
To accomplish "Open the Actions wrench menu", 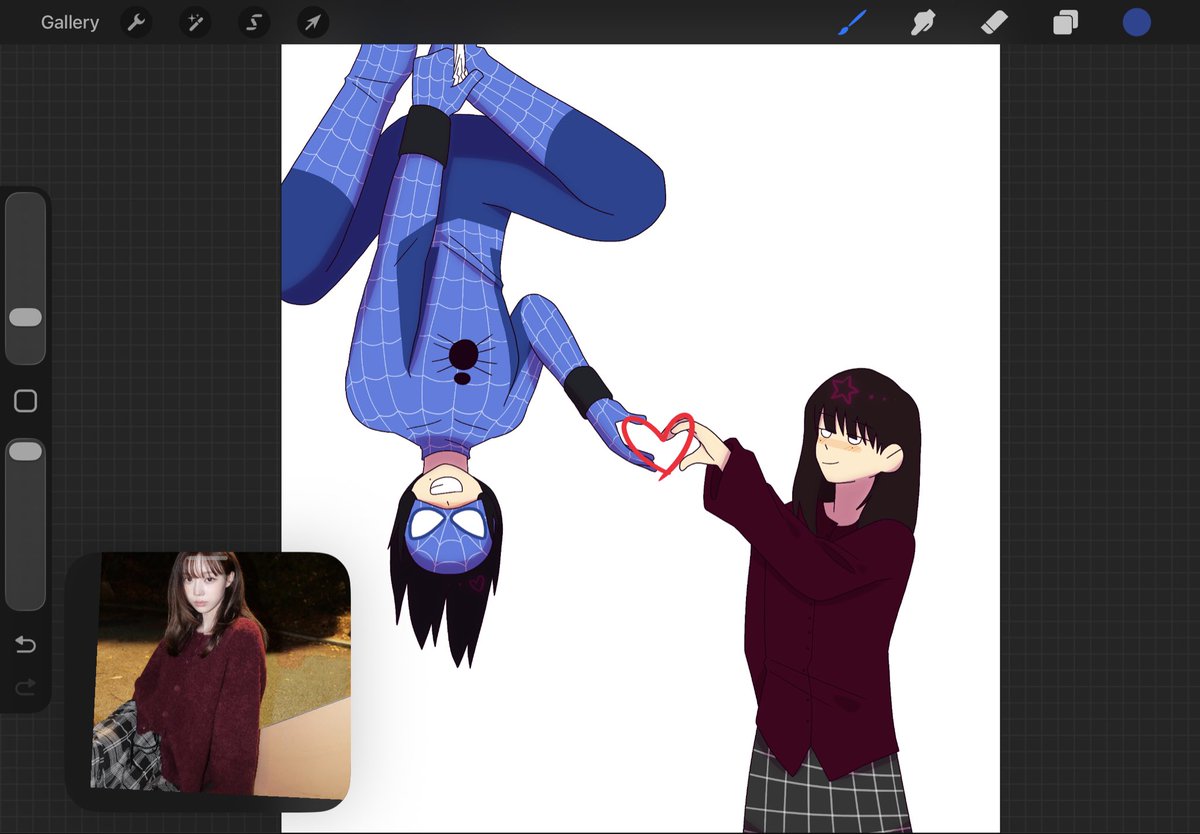I will 136,22.
